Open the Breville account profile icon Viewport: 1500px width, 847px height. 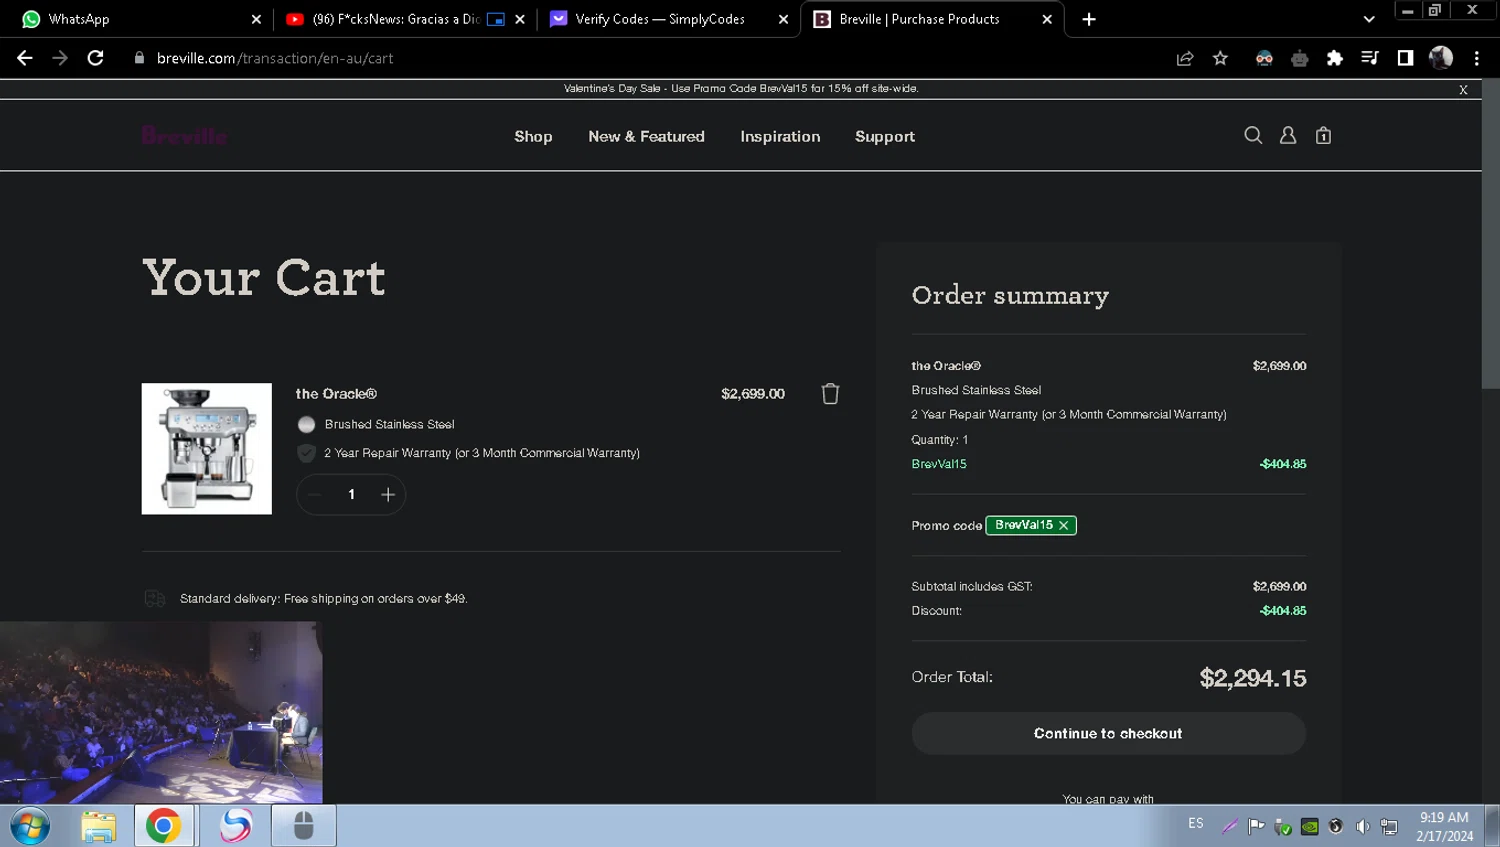(1288, 135)
